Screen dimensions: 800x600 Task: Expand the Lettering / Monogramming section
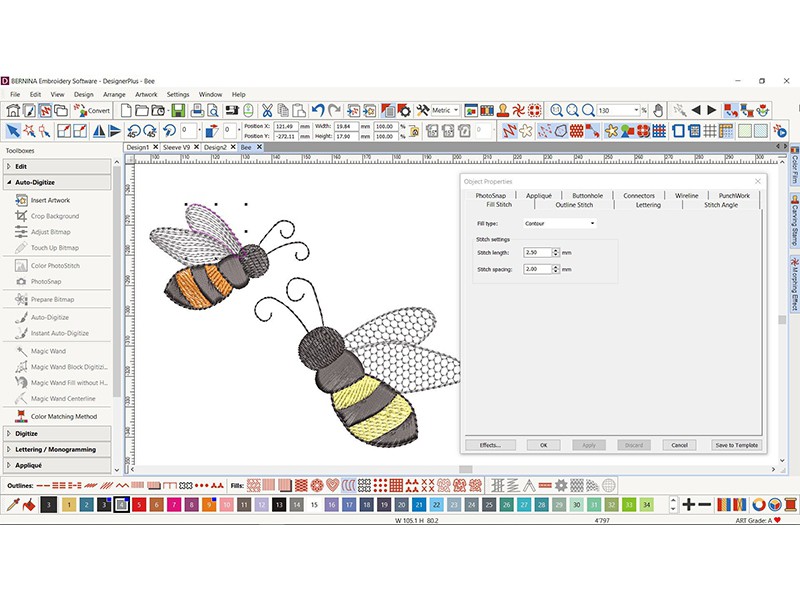pyautogui.click(x=55, y=449)
